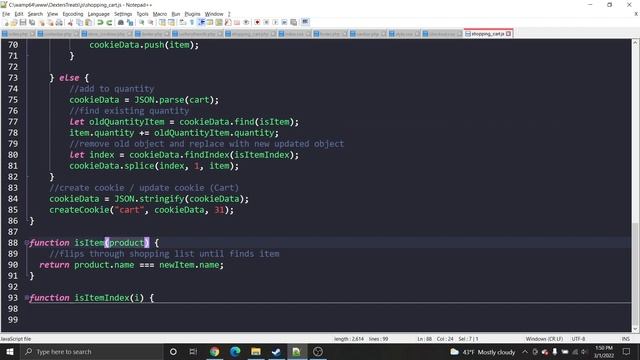Collapse the isItem function fold marker
The image size is (640, 360).
26,243
